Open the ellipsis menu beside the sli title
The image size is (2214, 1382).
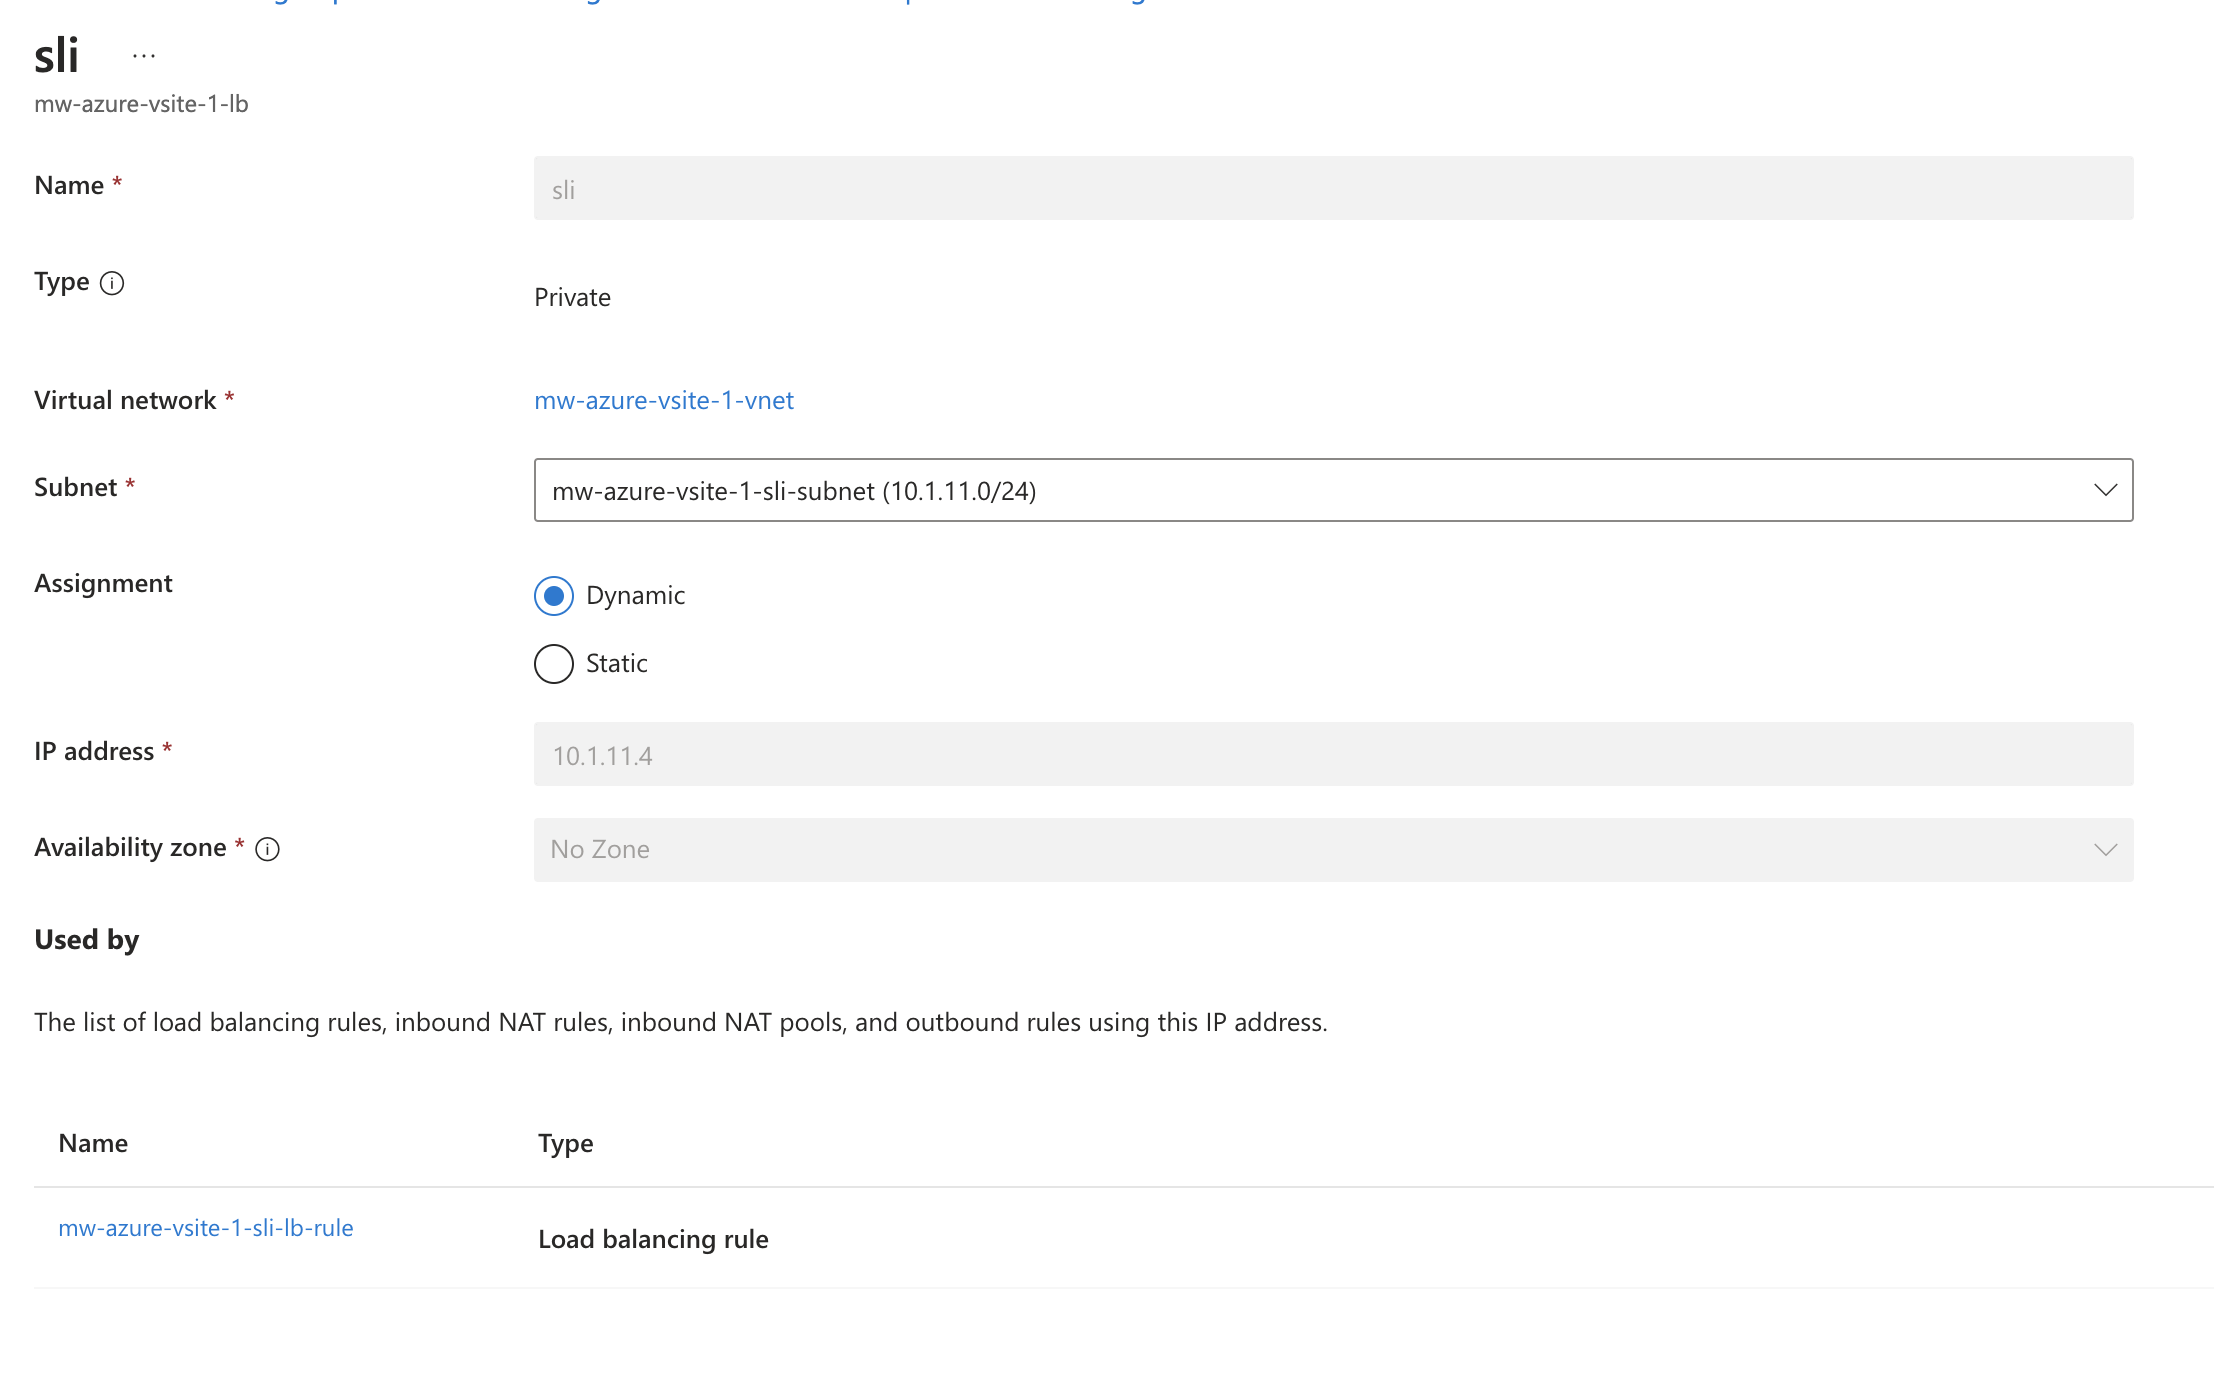click(x=144, y=54)
